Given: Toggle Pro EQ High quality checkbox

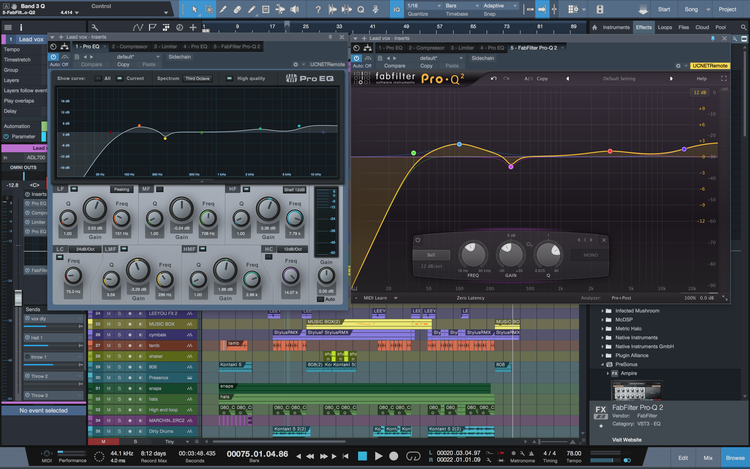Looking at the screenshot, I should point(229,78).
